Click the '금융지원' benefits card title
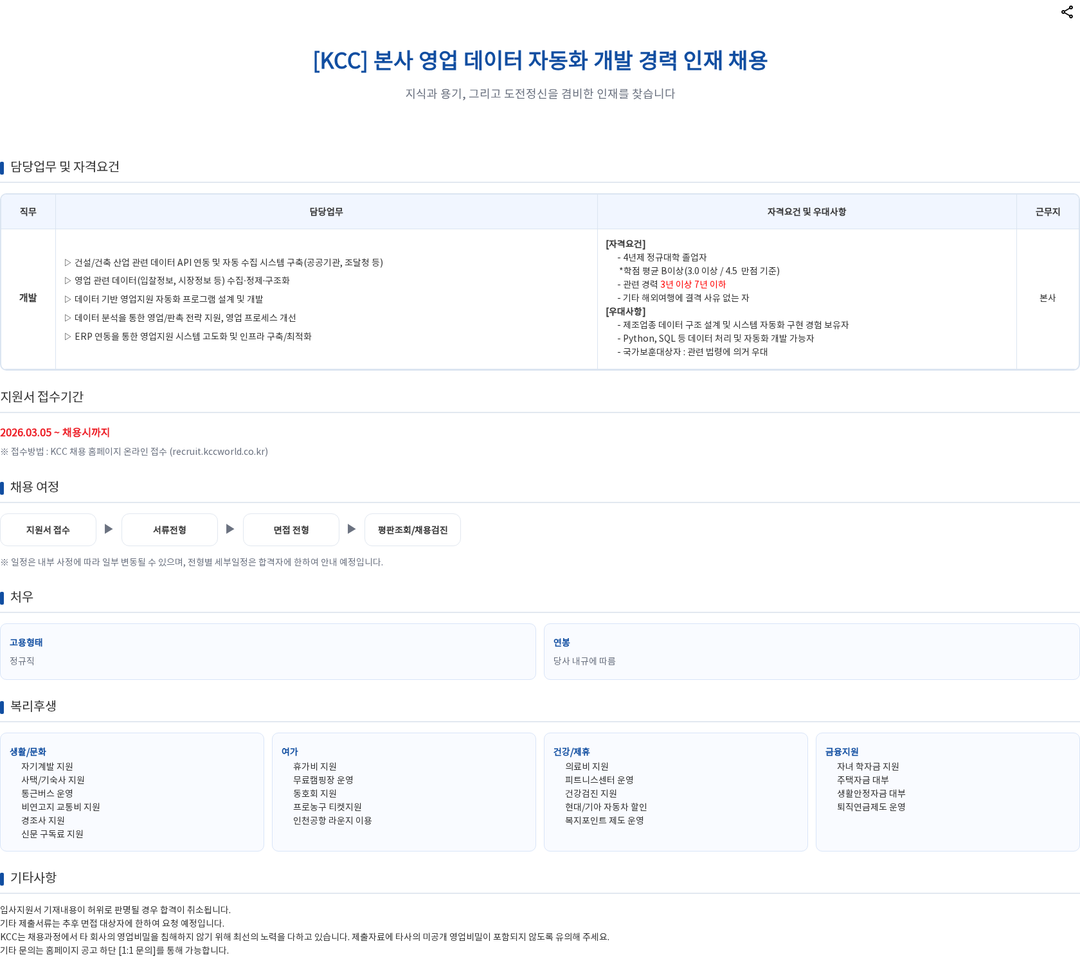The image size is (1080, 976). 842,752
